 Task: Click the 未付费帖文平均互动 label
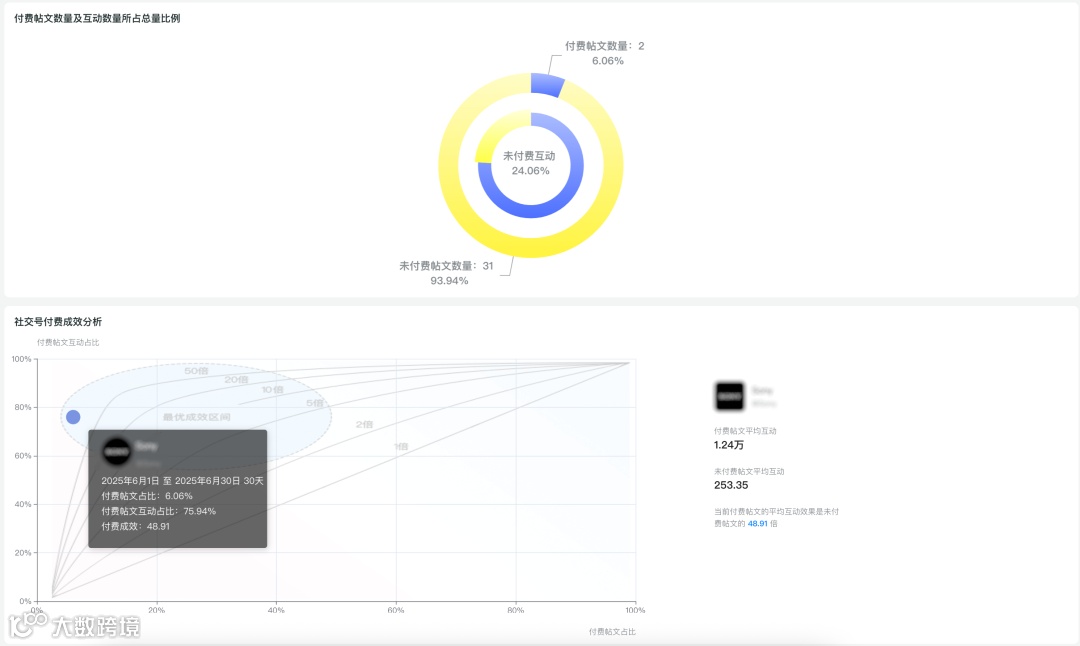[749, 472]
